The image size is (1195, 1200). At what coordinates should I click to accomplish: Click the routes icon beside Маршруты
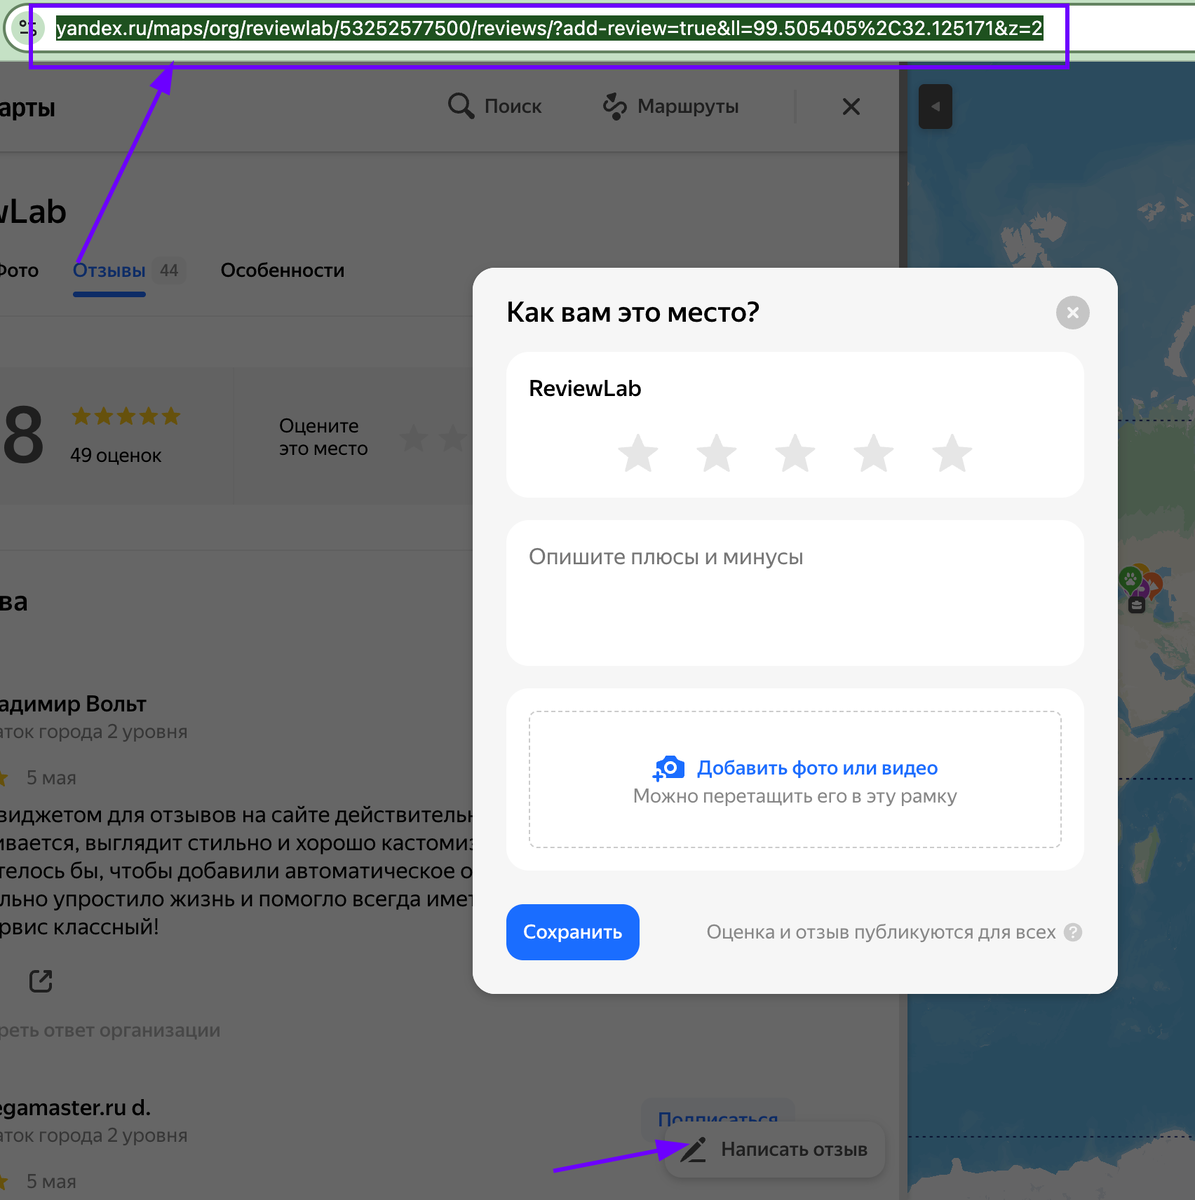tap(615, 106)
